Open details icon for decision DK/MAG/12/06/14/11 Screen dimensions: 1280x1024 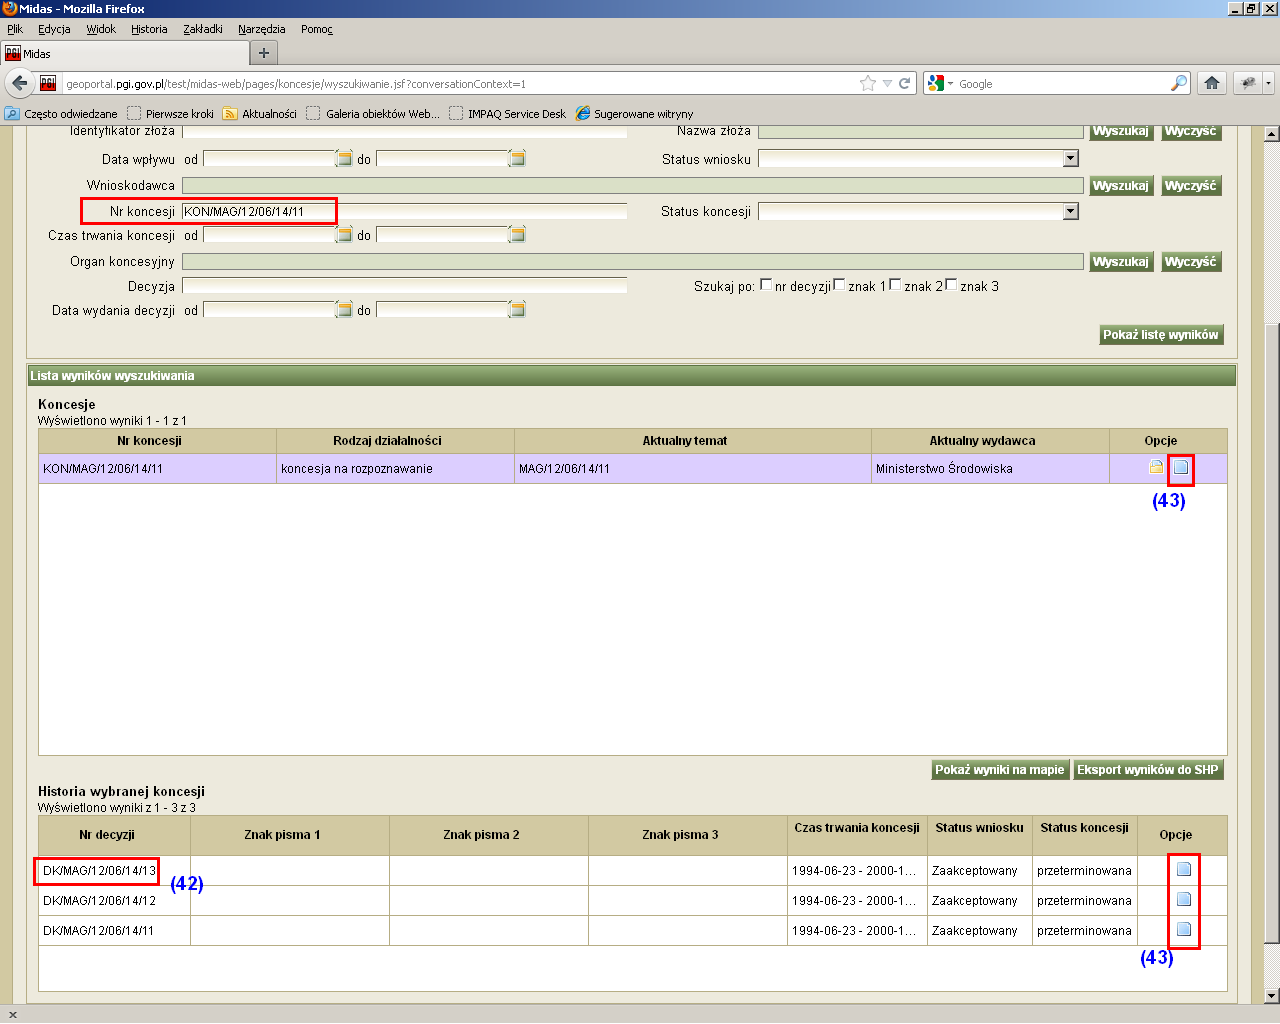[1184, 929]
